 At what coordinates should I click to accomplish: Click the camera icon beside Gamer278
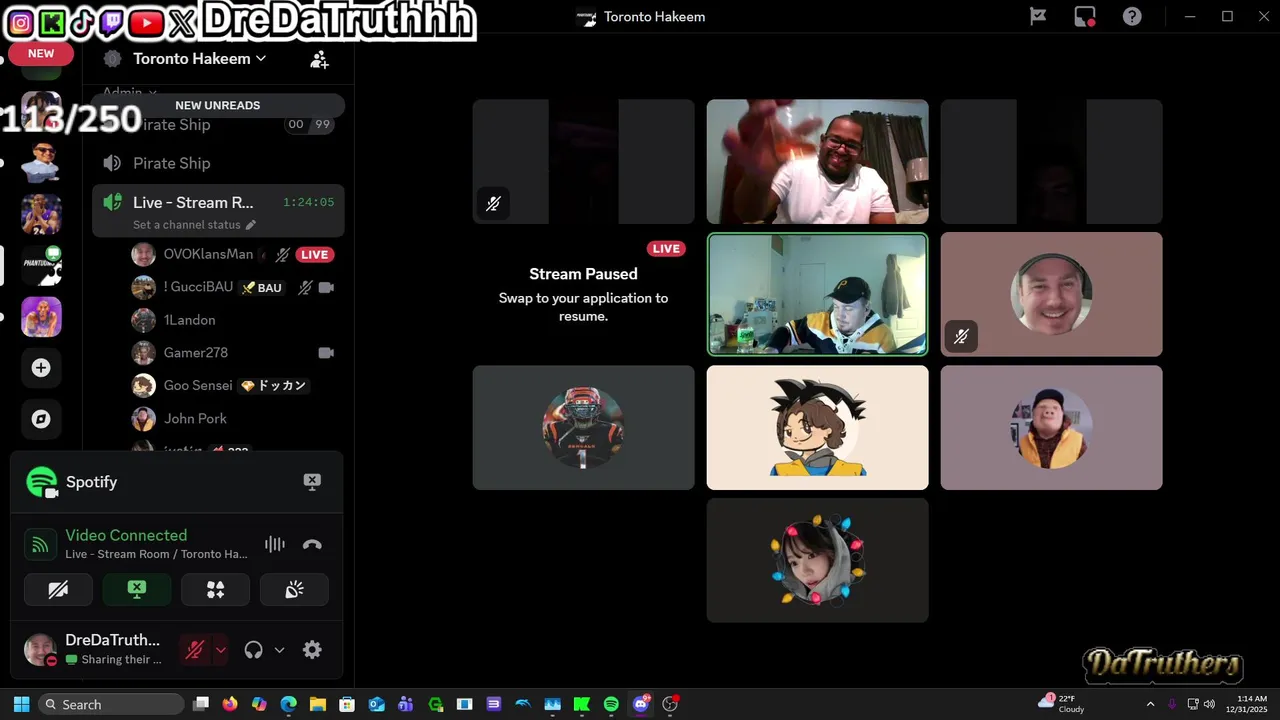point(325,353)
